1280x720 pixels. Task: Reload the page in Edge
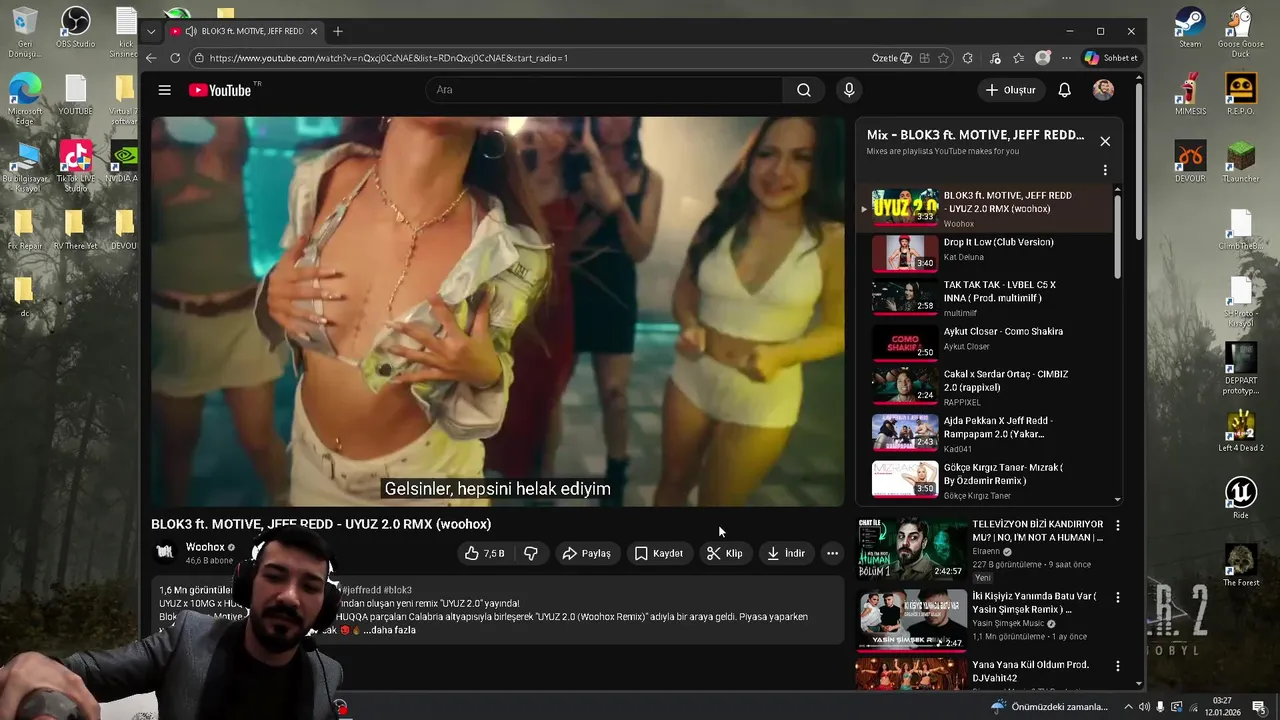click(x=176, y=58)
